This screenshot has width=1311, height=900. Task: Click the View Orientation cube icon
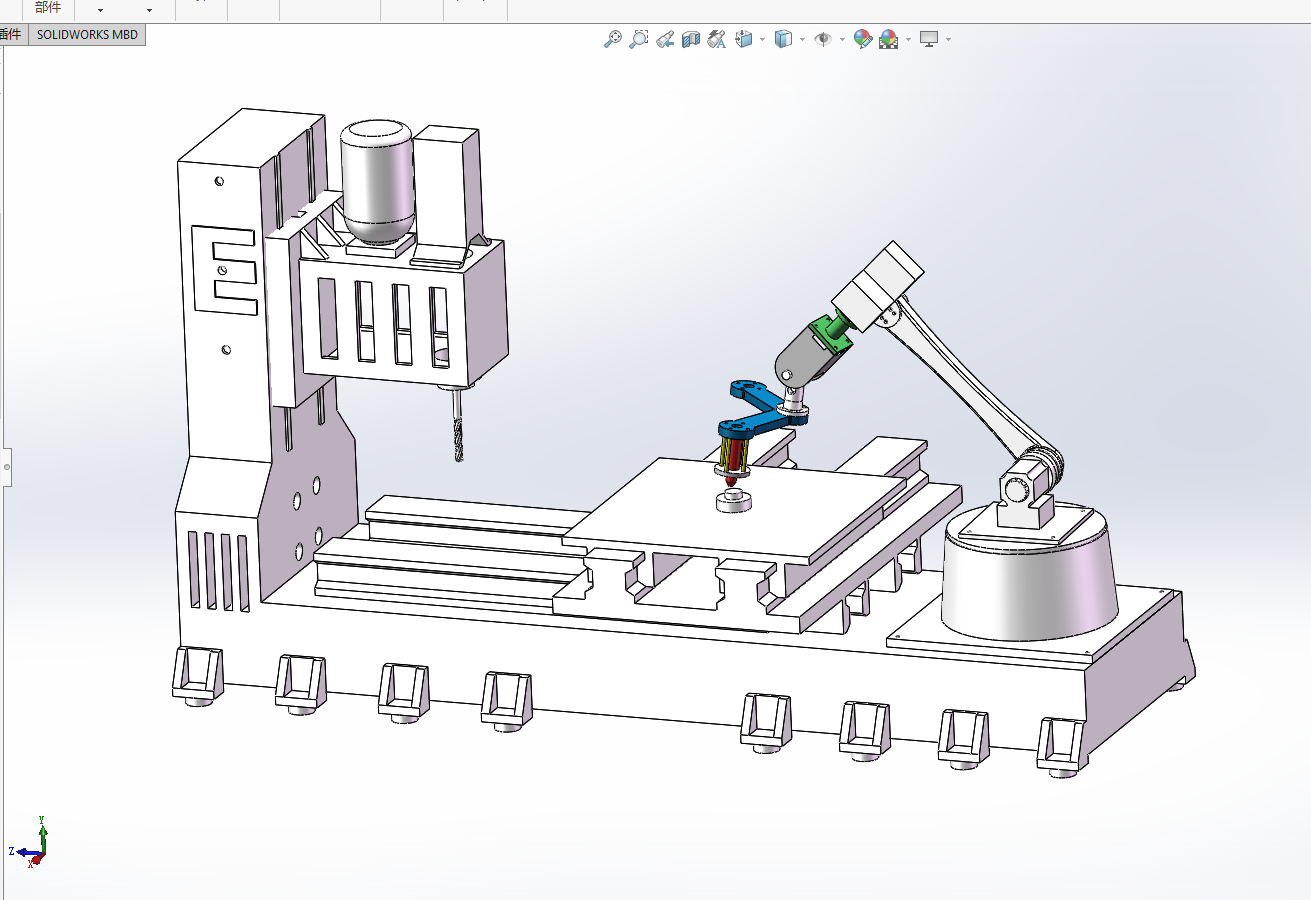743,39
